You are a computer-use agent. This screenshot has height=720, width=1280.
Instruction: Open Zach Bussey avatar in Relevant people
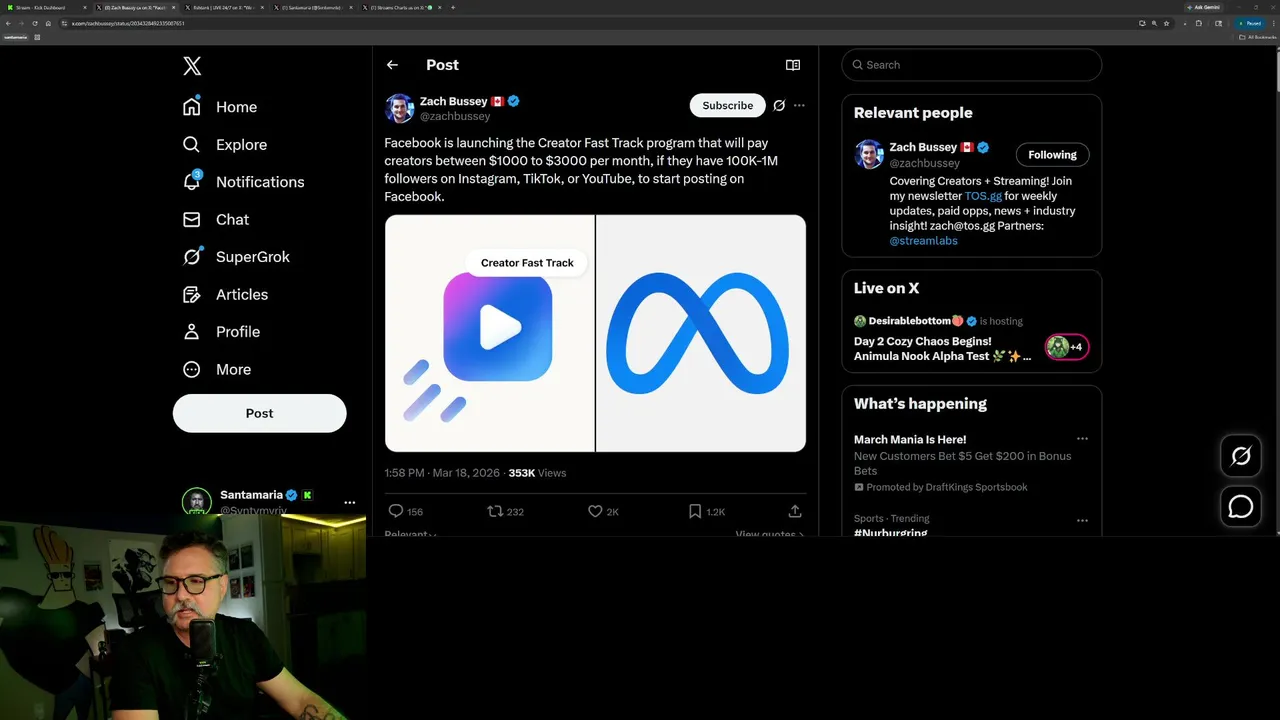tap(869, 154)
